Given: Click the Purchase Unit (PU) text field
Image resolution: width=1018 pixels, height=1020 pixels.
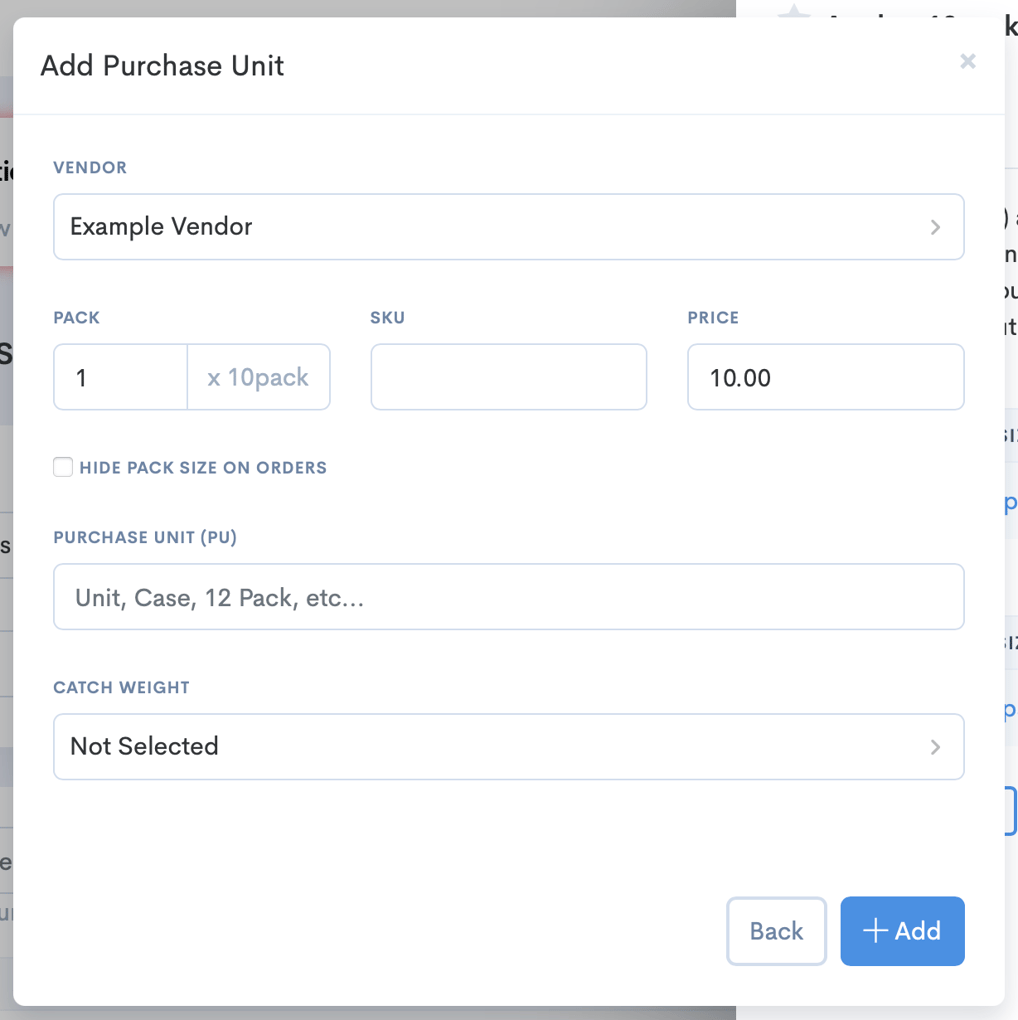Looking at the screenshot, I should point(509,597).
